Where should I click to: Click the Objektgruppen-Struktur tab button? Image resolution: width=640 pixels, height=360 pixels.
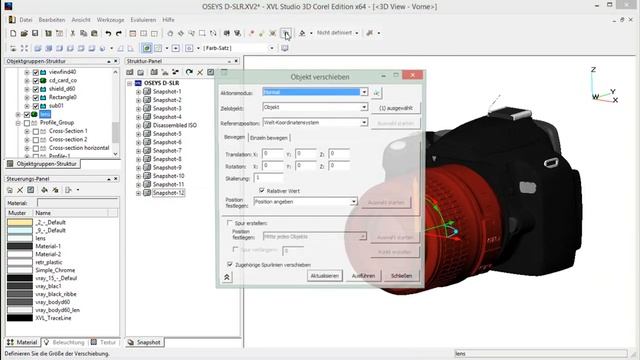pyautogui.click(x=42, y=164)
